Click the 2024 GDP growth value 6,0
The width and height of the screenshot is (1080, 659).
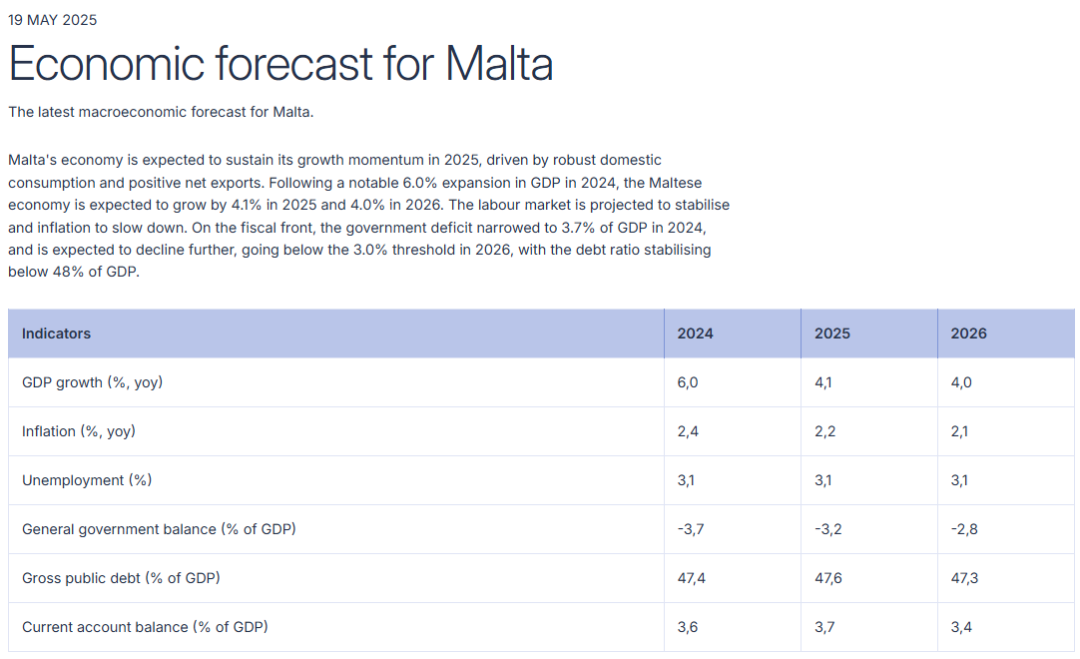click(688, 383)
